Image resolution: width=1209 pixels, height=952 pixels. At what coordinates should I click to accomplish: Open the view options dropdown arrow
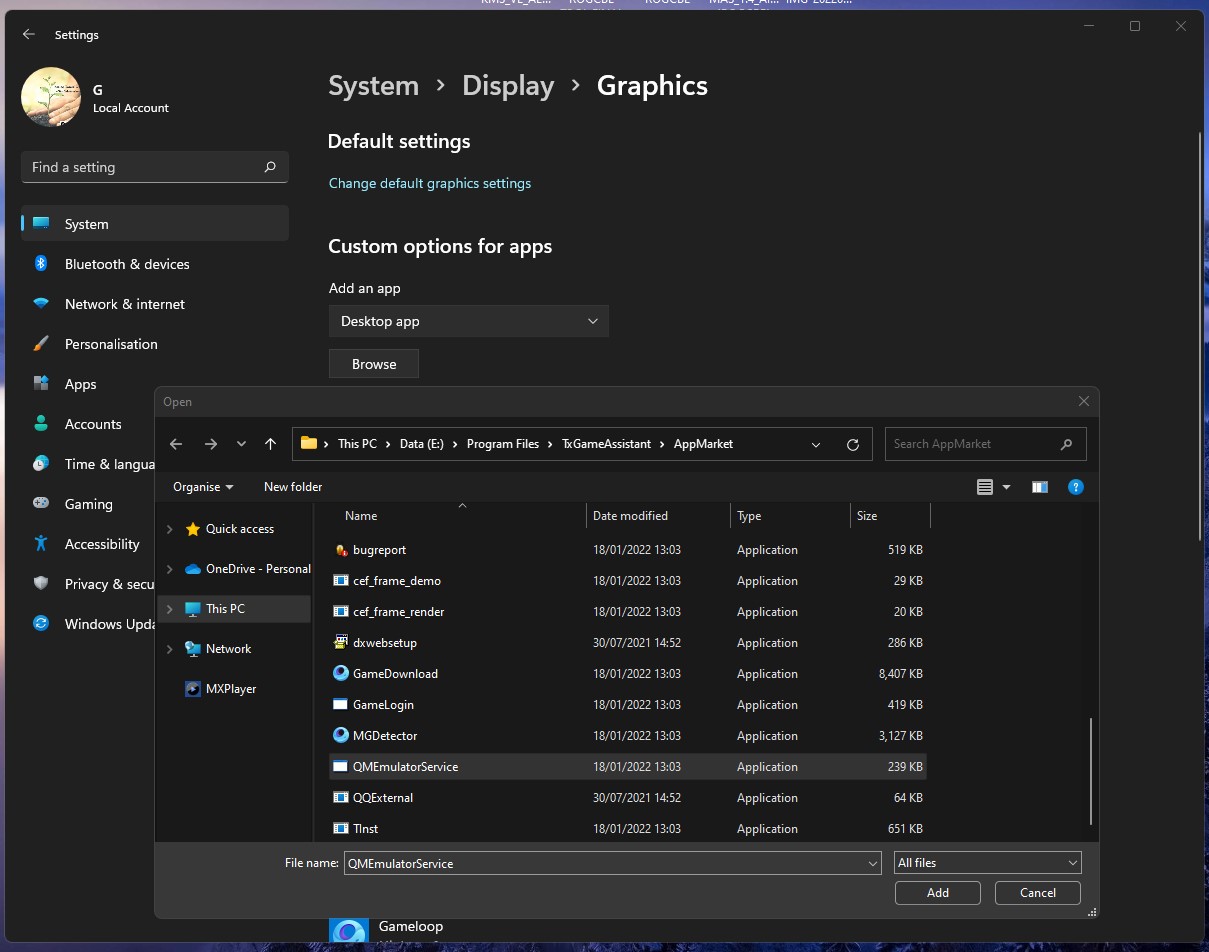1006,487
